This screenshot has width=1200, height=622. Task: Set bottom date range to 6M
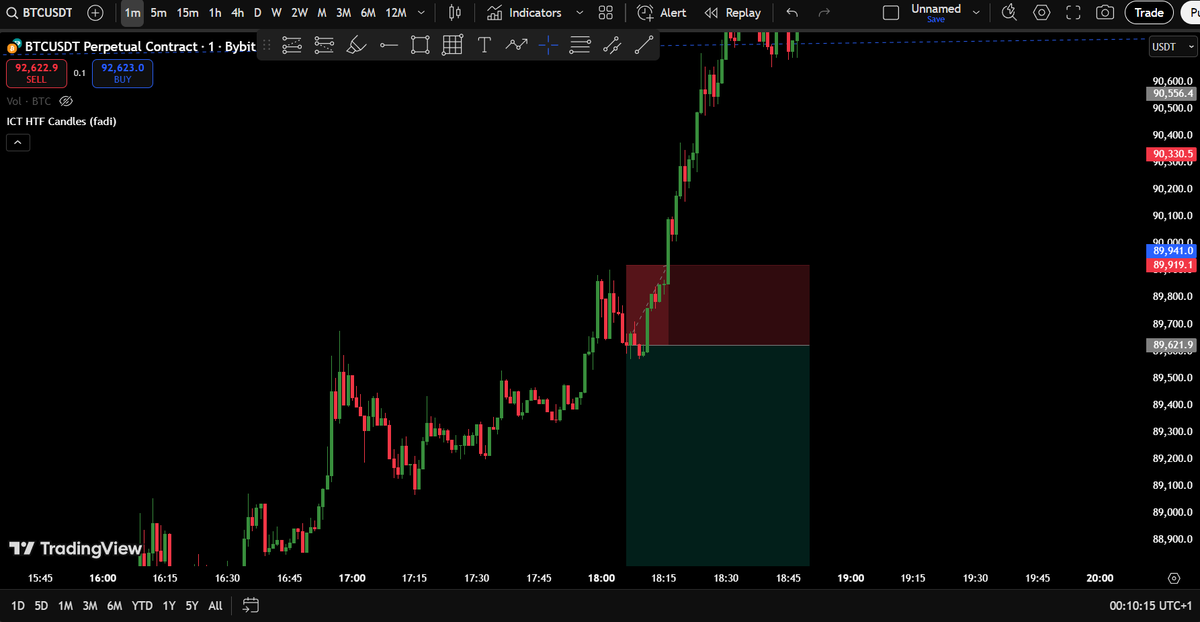coord(114,605)
